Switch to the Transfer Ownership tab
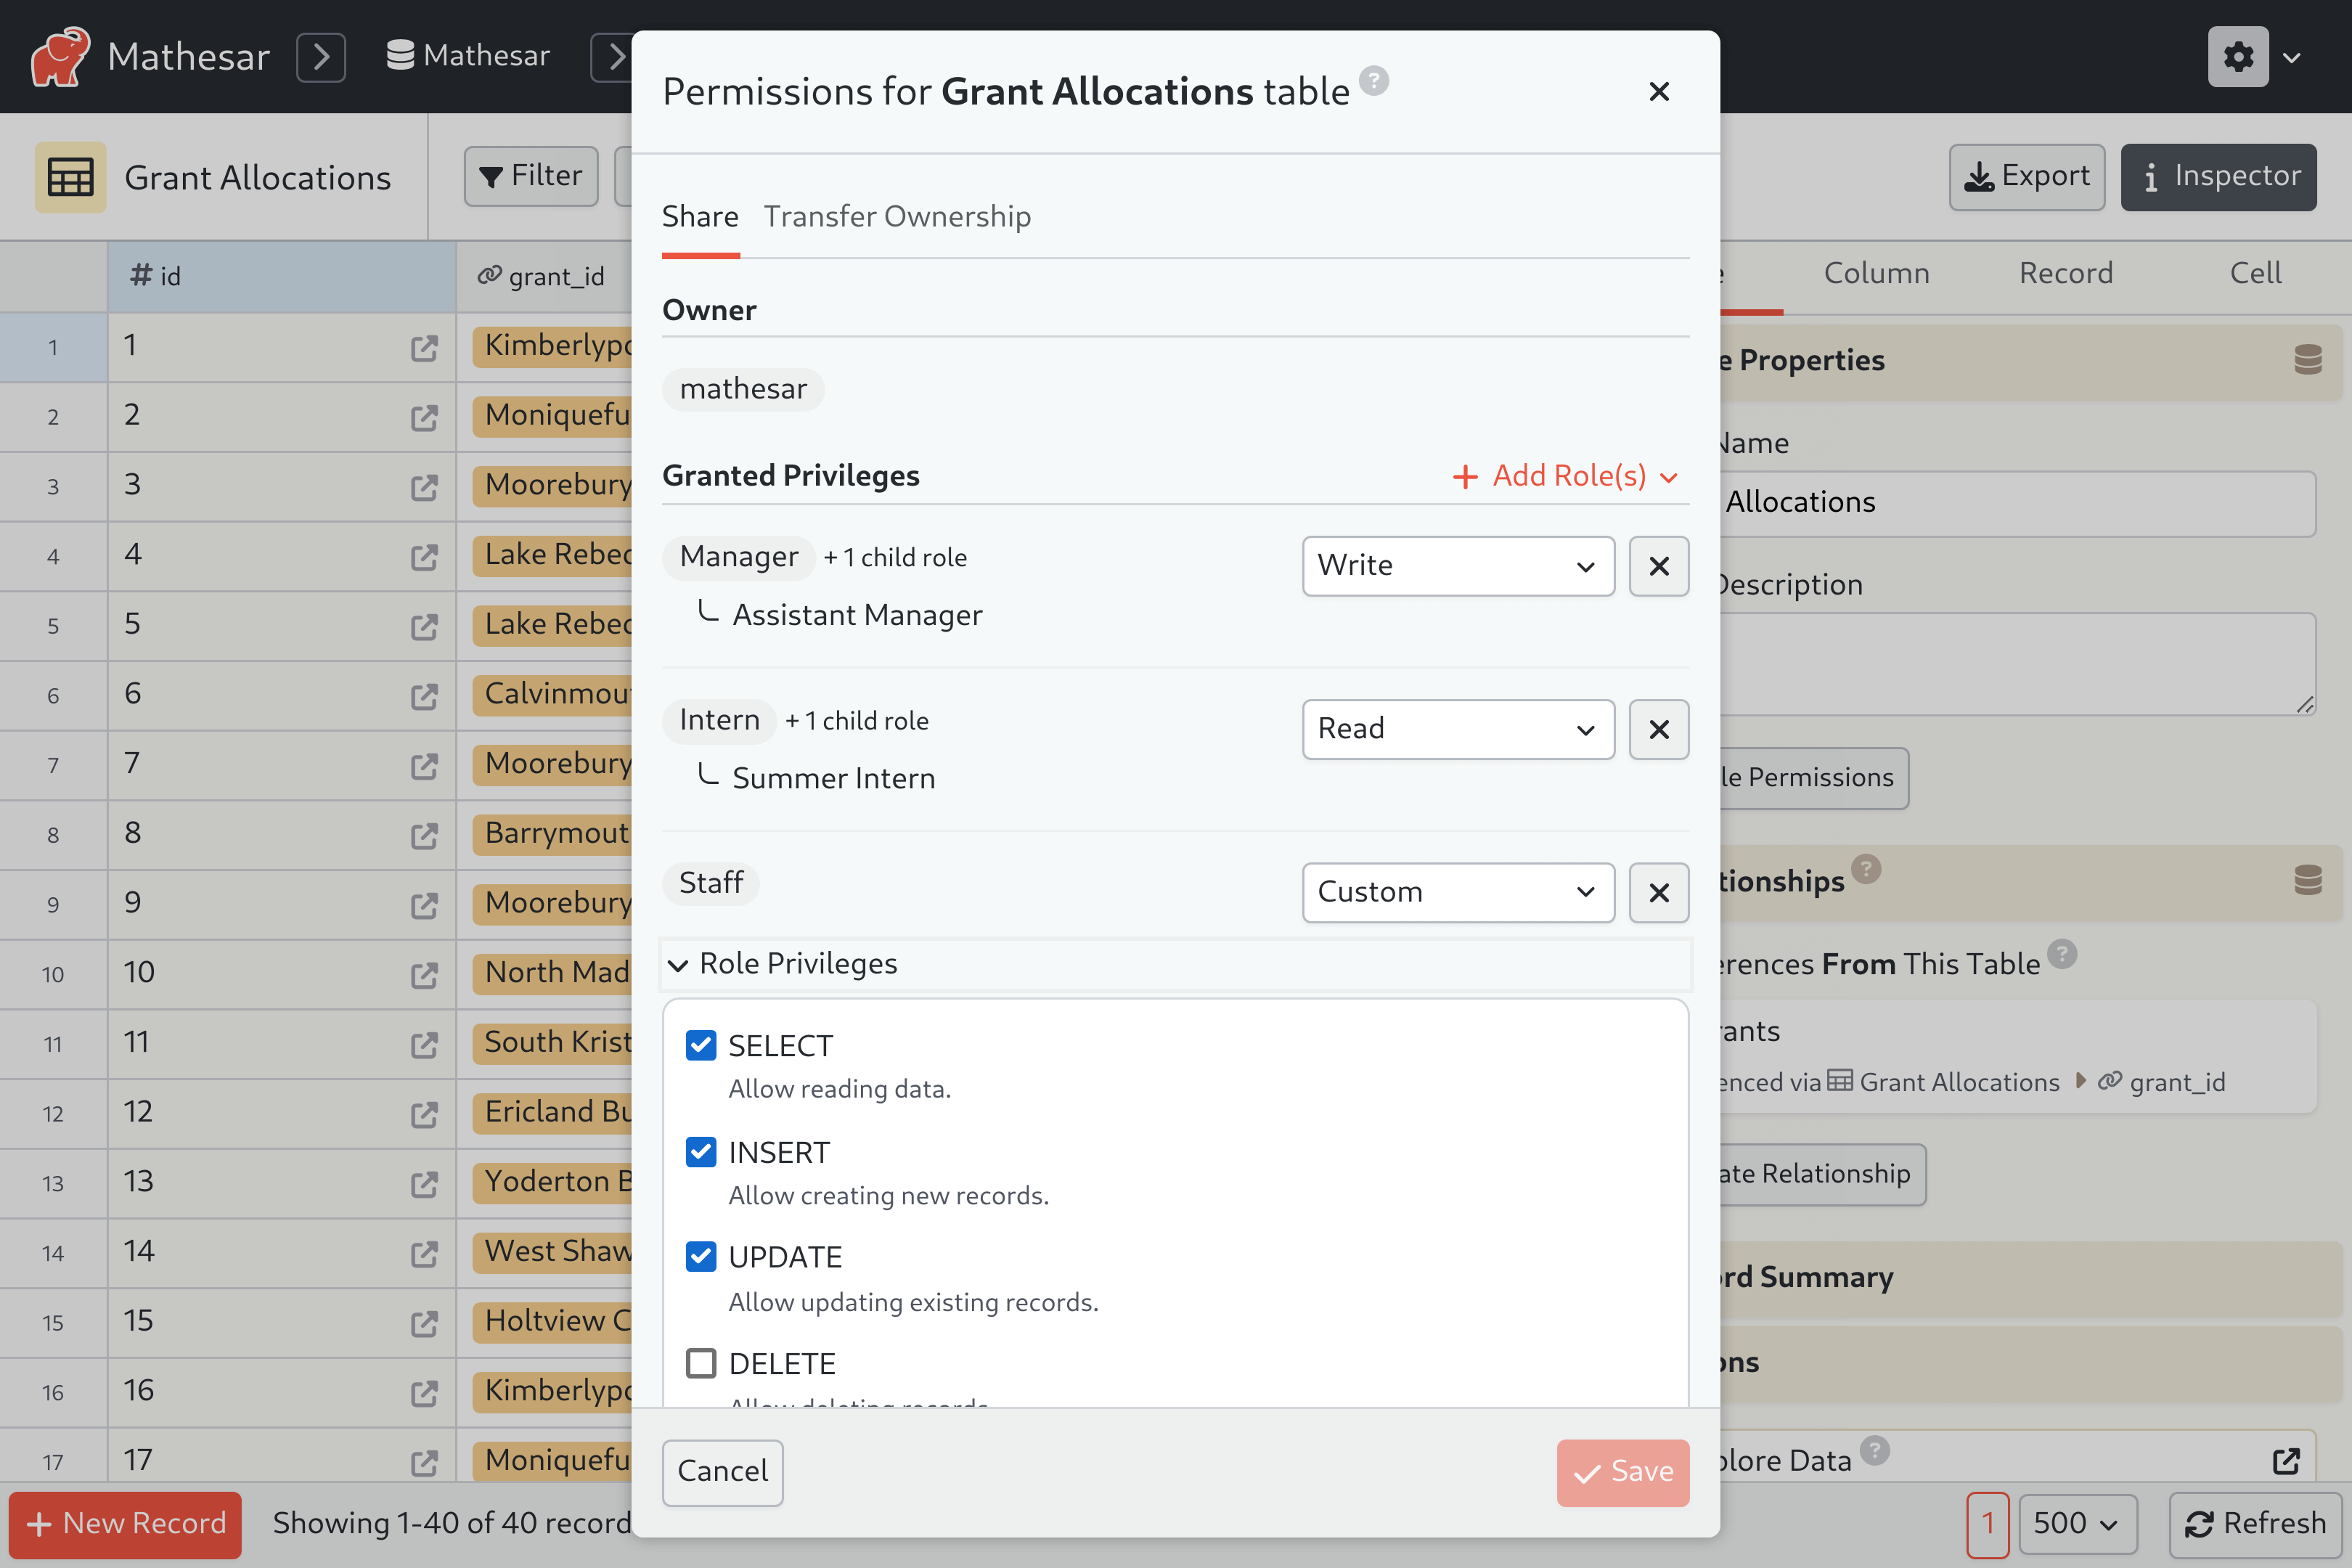Image resolution: width=2352 pixels, height=1568 pixels. pos(897,216)
